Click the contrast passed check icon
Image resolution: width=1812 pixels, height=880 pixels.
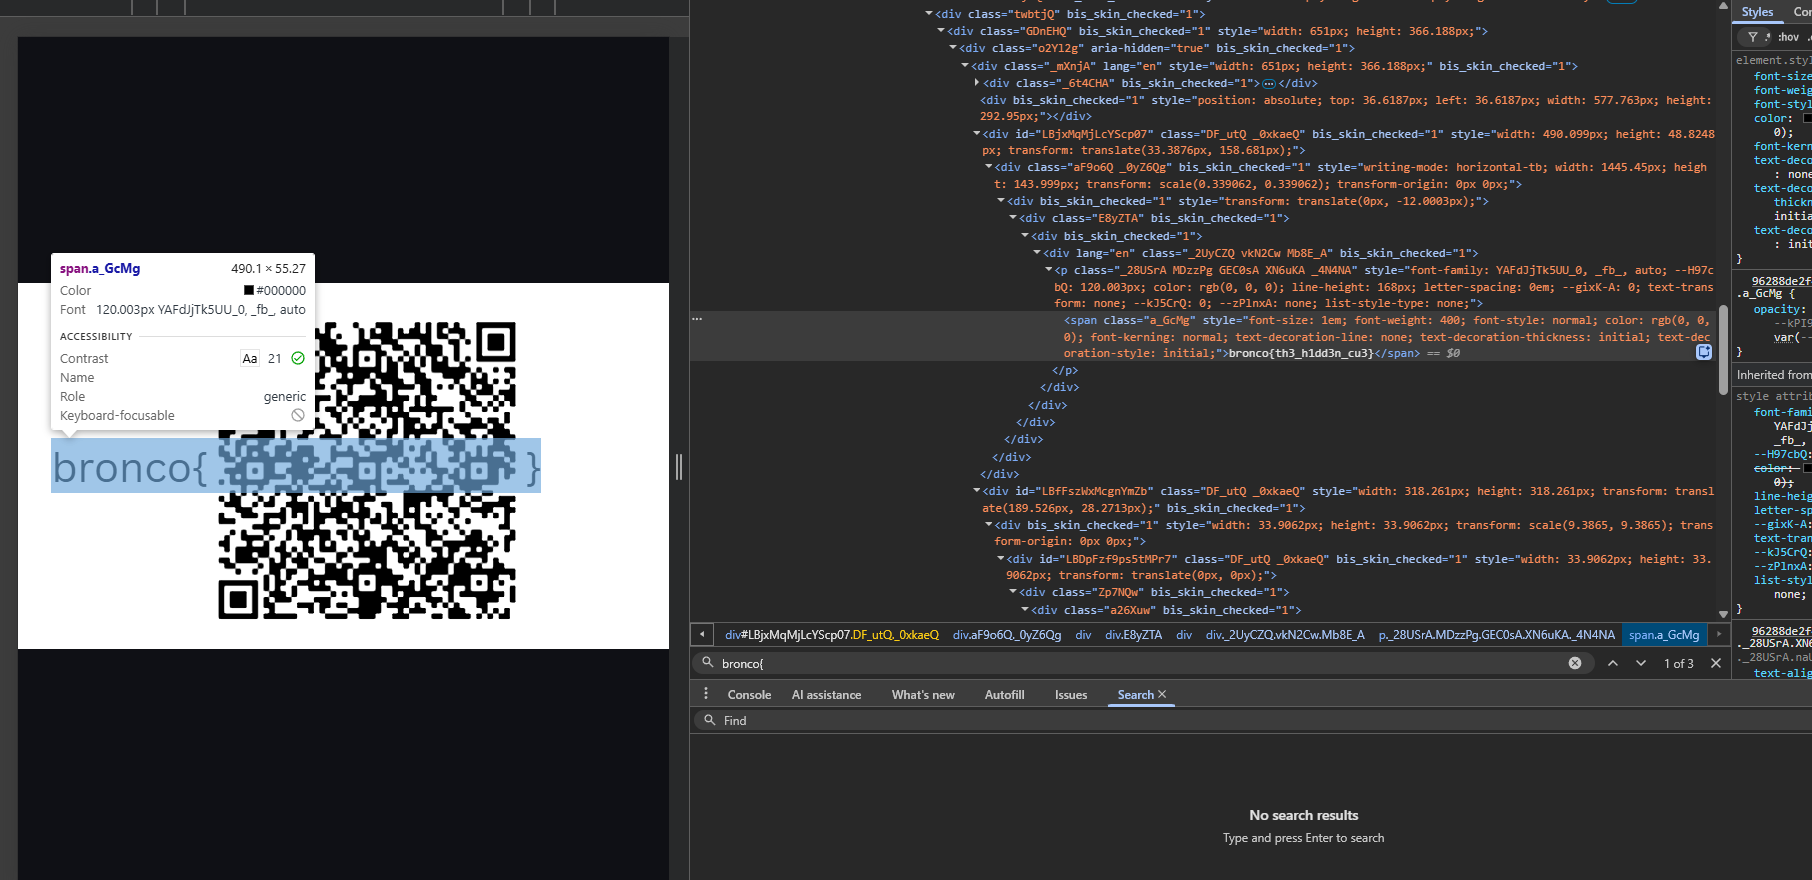298,358
